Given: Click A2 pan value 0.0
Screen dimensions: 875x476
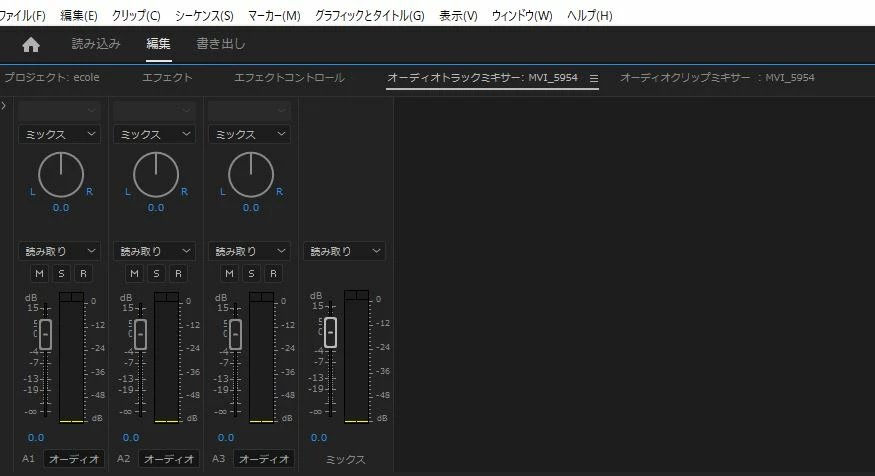Looking at the screenshot, I should 156,208.
